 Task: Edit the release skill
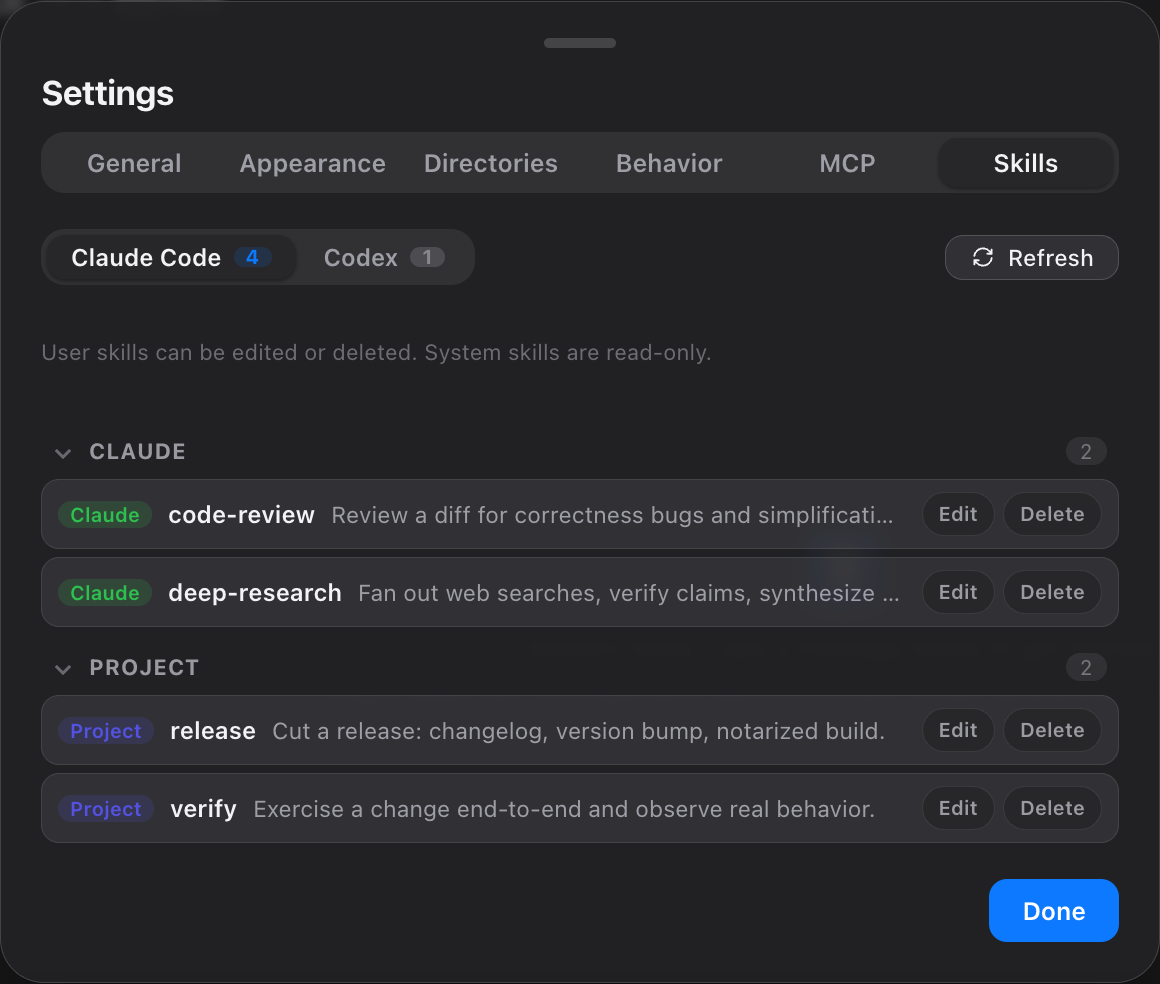958,730
